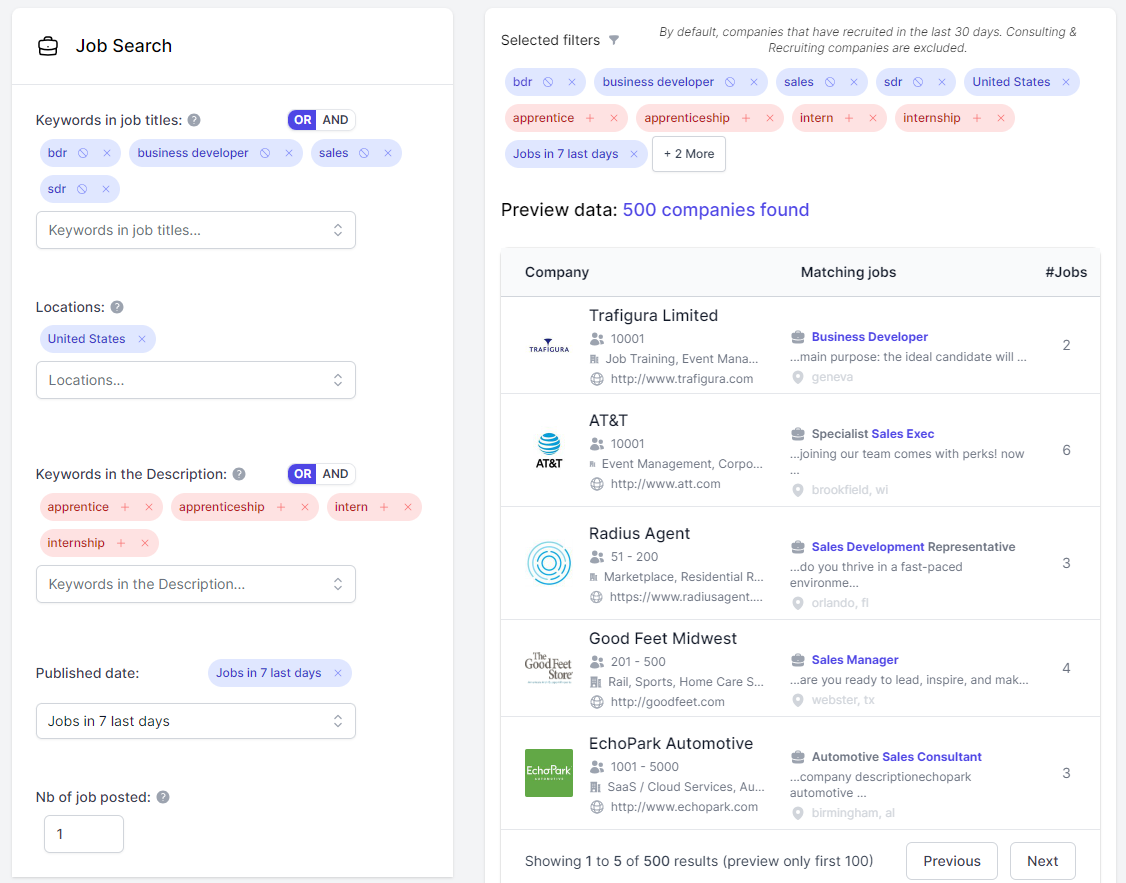Remove Jobs in 7 last days tag in Published date
Viewport: 1126px width, 883px height.
pyautogui.click(x=338, y=673)
